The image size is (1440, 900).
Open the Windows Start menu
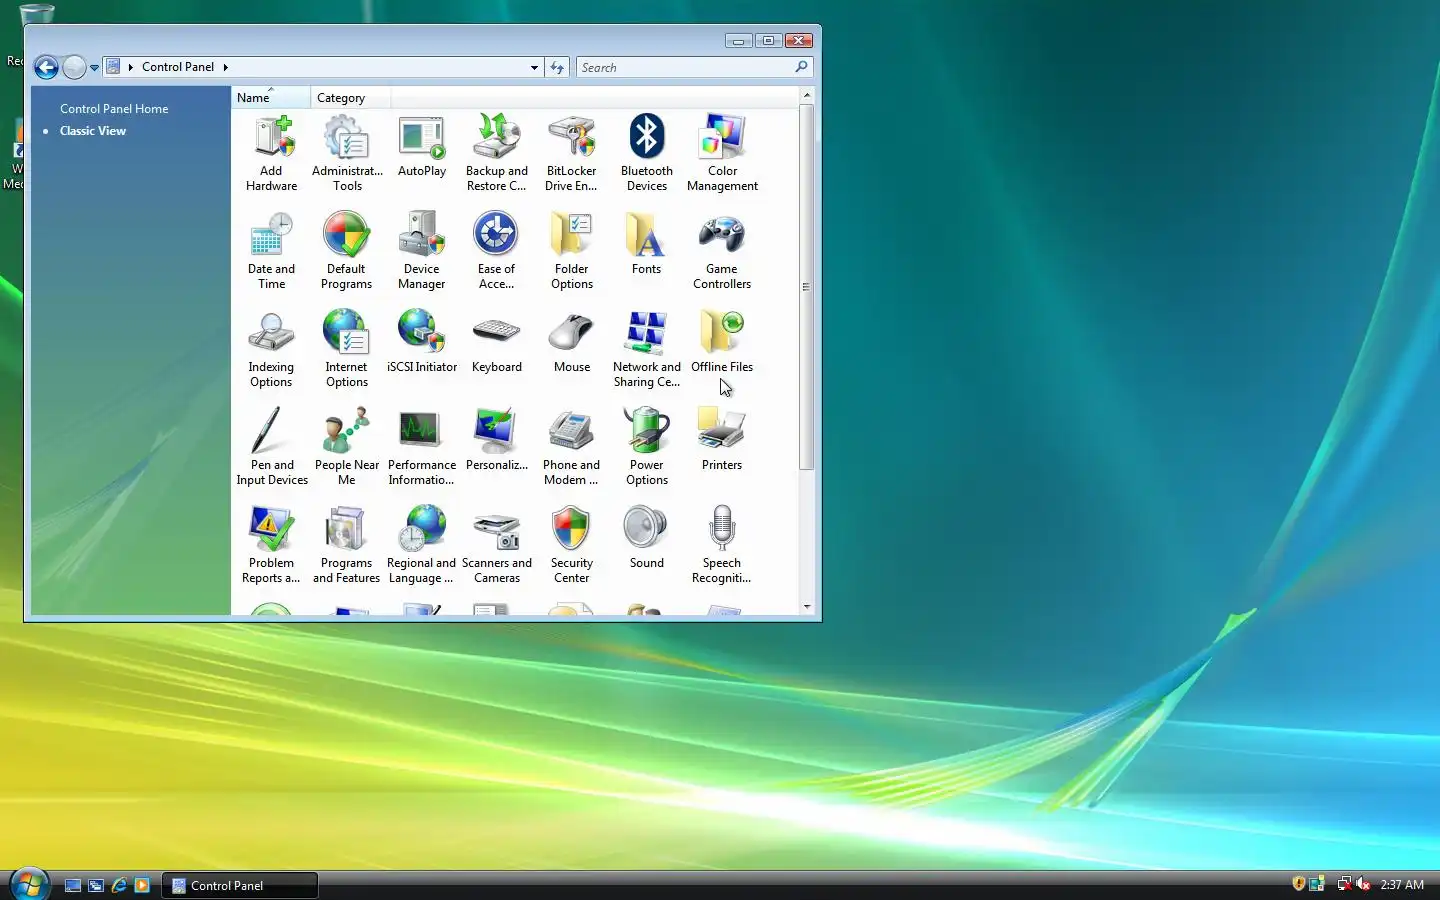coord(29,884)
